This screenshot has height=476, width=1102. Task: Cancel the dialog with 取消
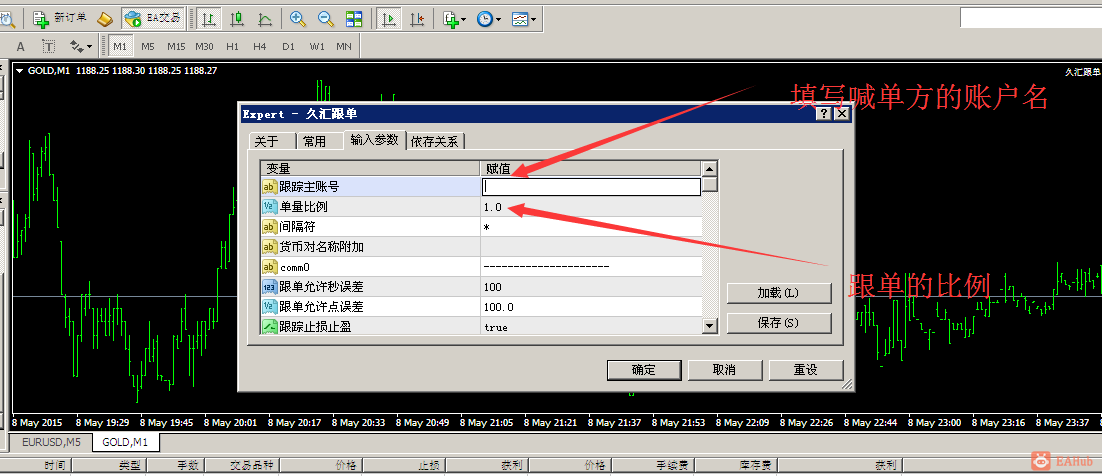[725, 370]
